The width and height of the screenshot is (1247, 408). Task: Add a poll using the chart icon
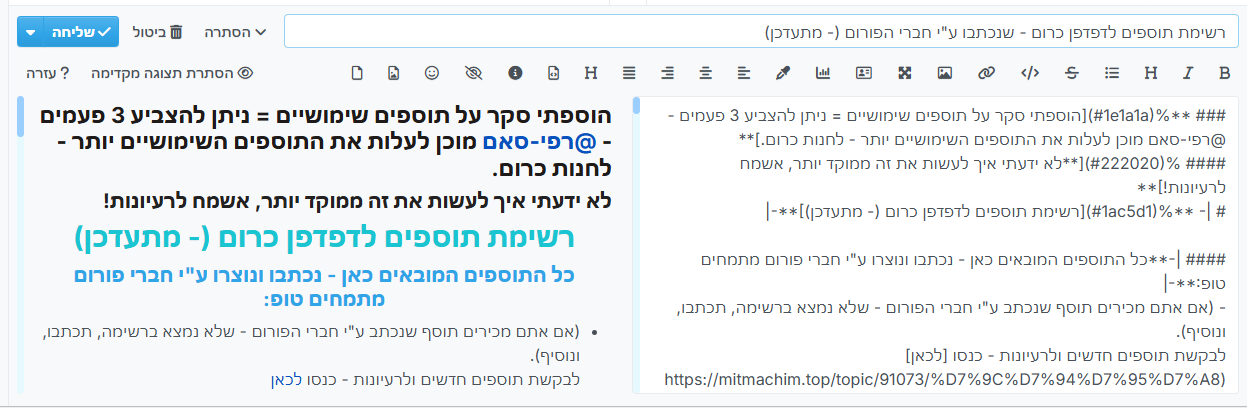824,72
